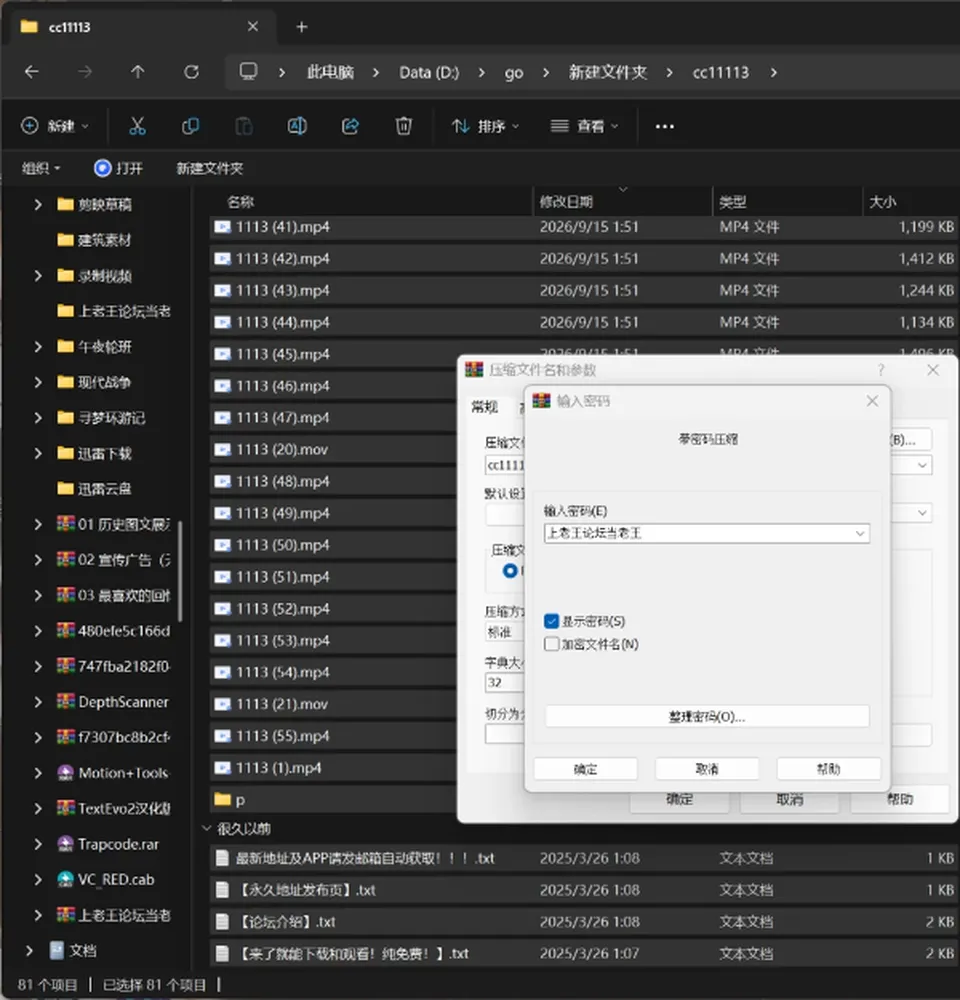Viewport: 960px width, 1000px height.
Task: Close the password dialog with X
Action: 872,401
